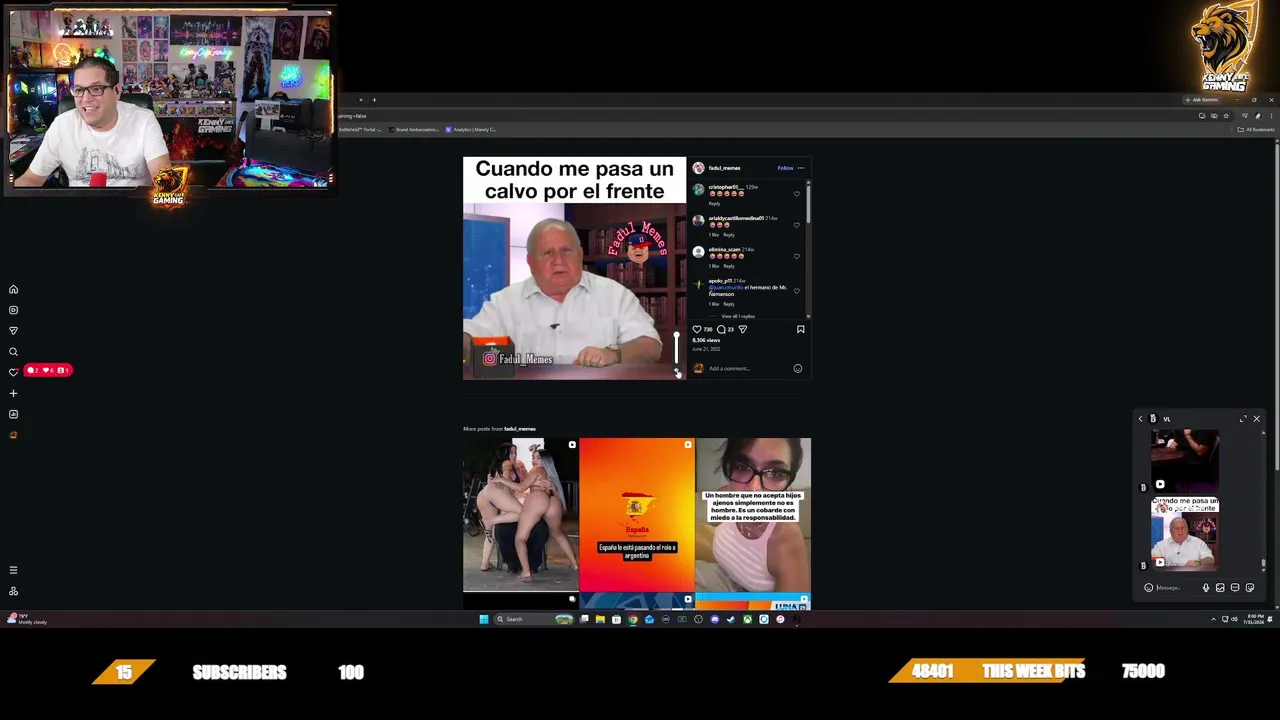Screen dimensions: 1280x720
Task: Expand View all 1 replies
Action: (x=738, y=316)
